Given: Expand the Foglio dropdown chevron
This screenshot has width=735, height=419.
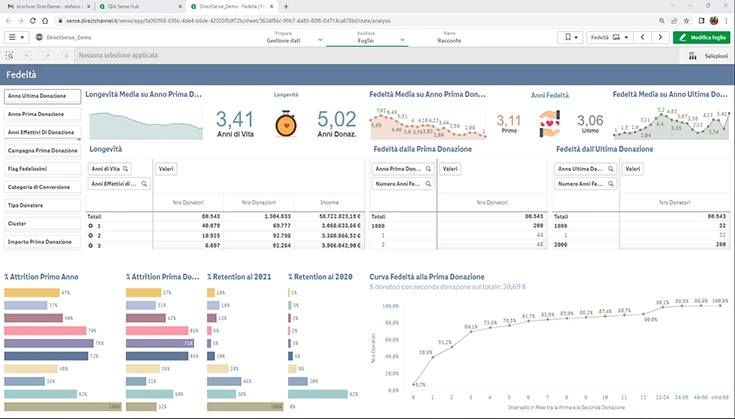Looking at the screenshot, I should [402, 40].
